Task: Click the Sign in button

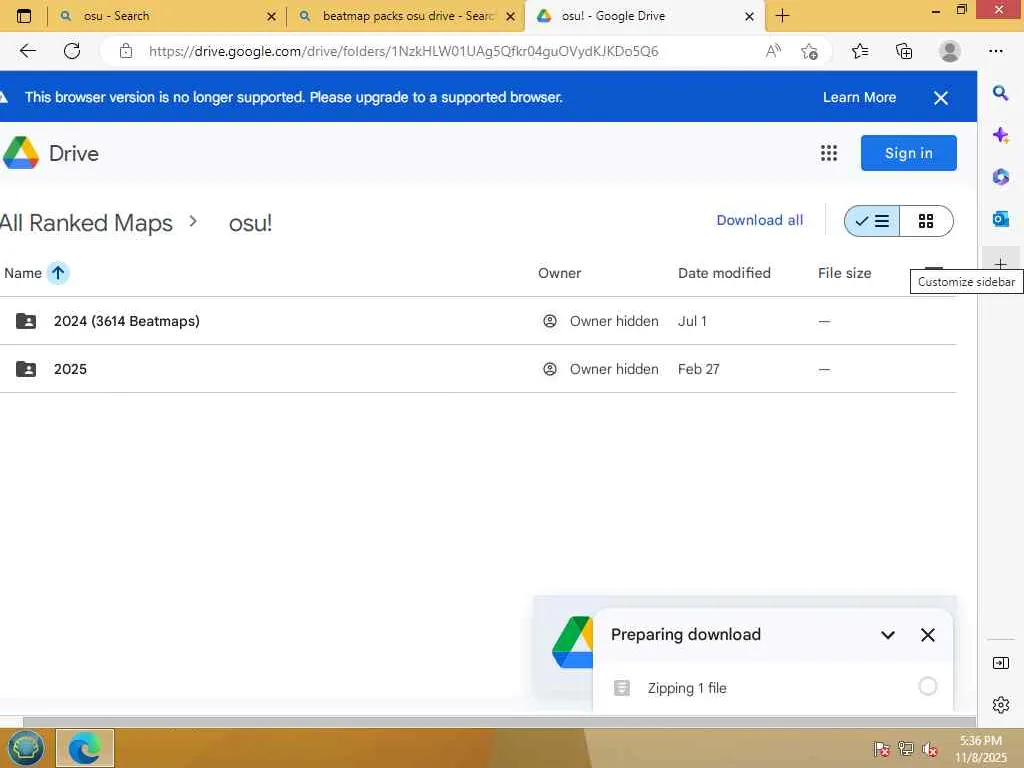Action: coord(908,153)
